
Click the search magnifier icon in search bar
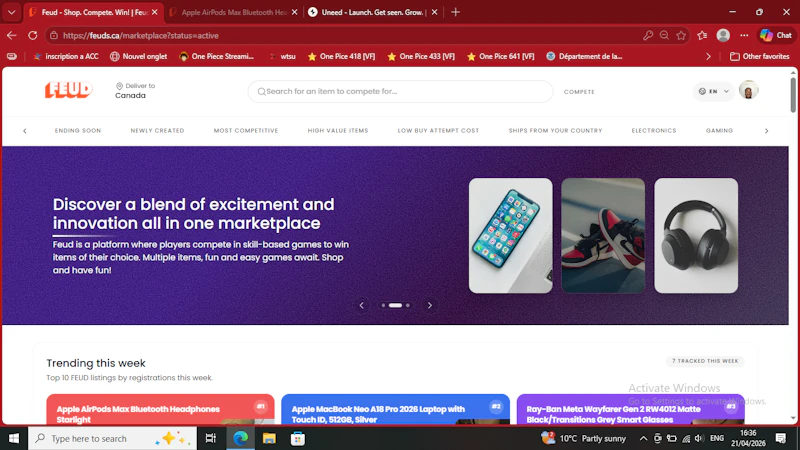coord(261,91)
